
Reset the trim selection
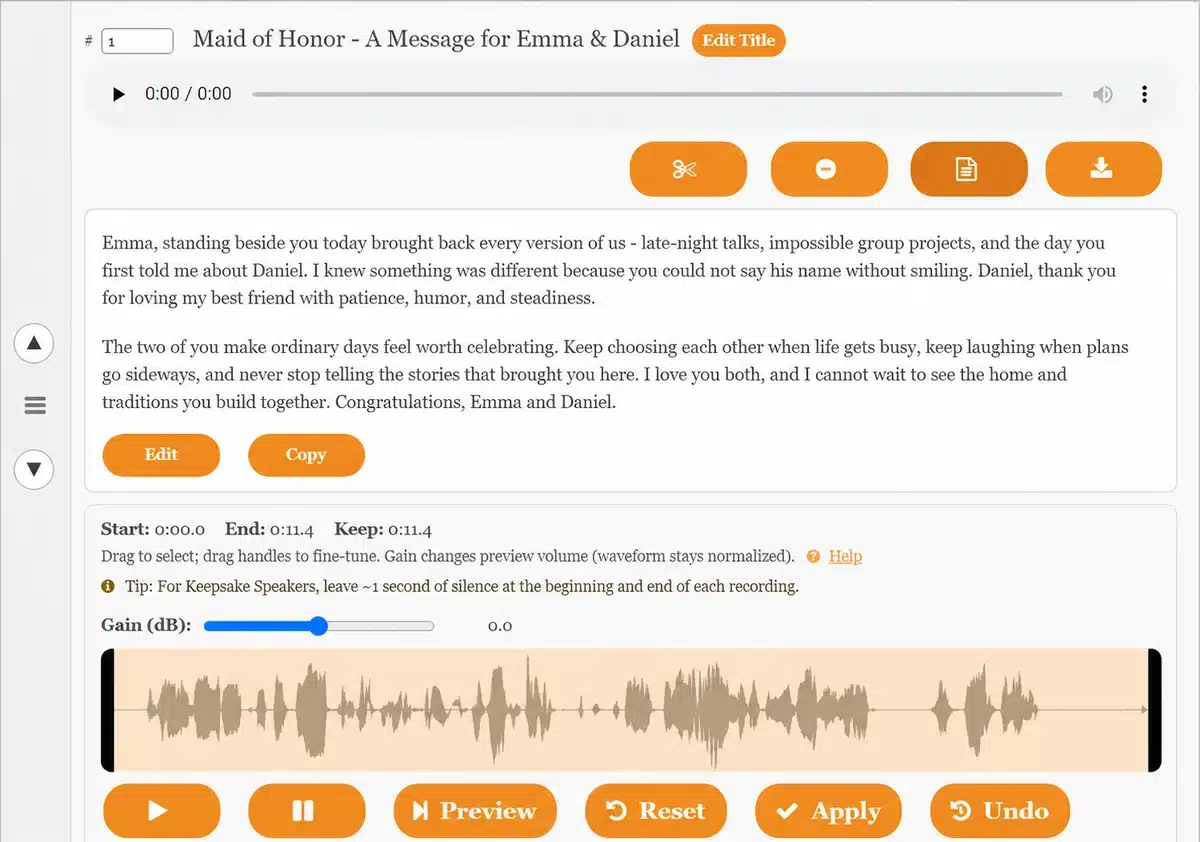coord(656,811)
